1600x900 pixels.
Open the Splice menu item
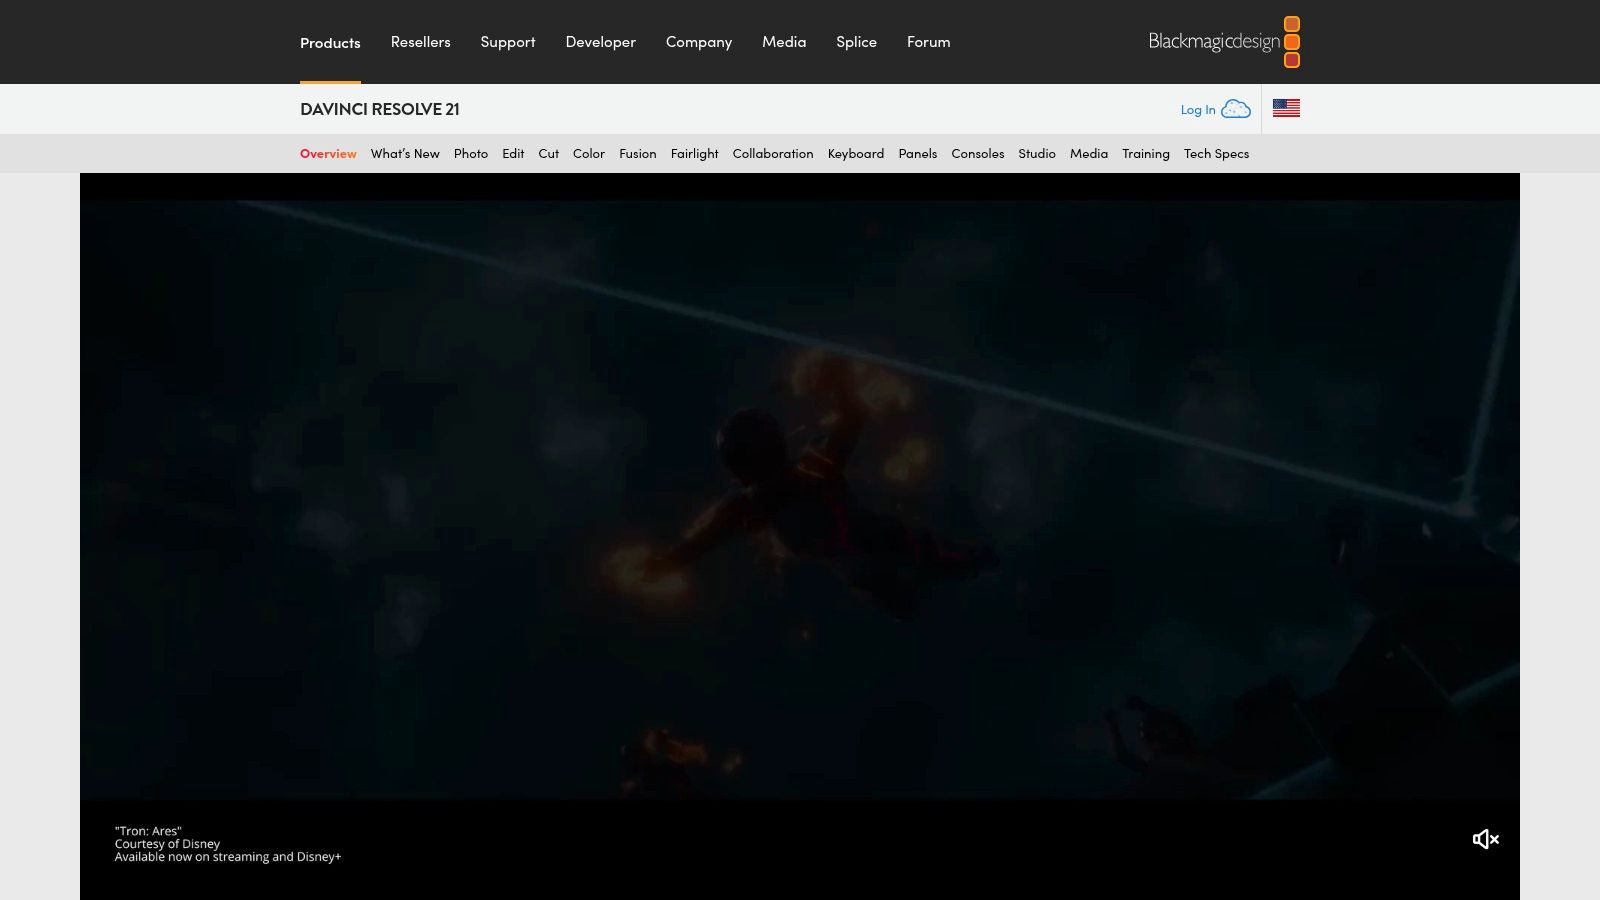[x=856, y=42]
